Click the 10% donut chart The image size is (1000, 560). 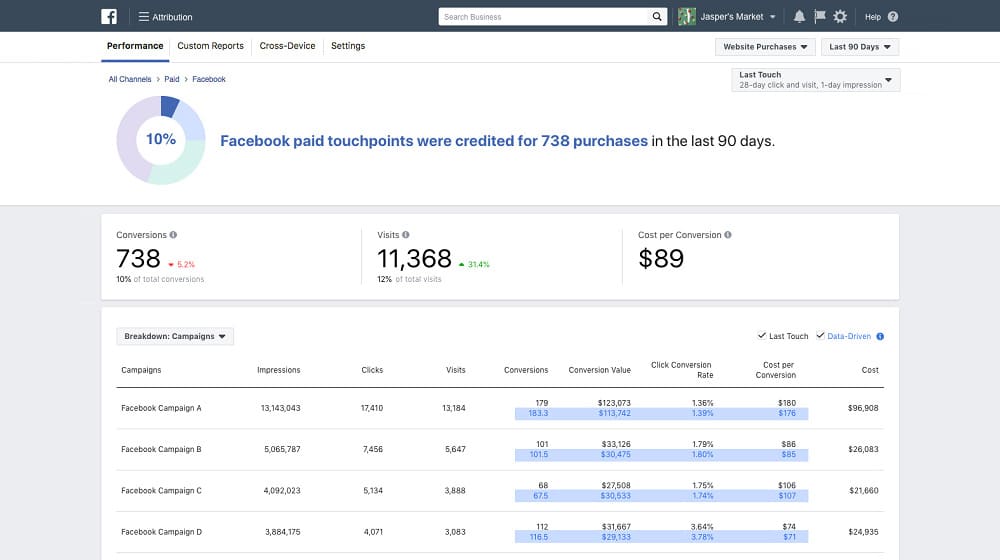161,140
